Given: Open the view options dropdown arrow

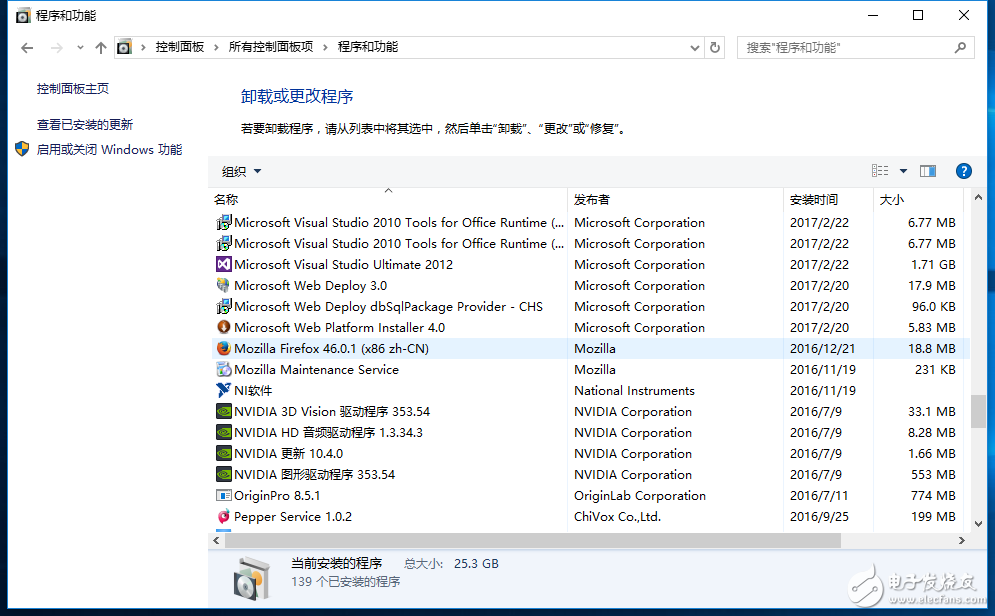Looking at the screenshot, I should [x=903, y=171].
